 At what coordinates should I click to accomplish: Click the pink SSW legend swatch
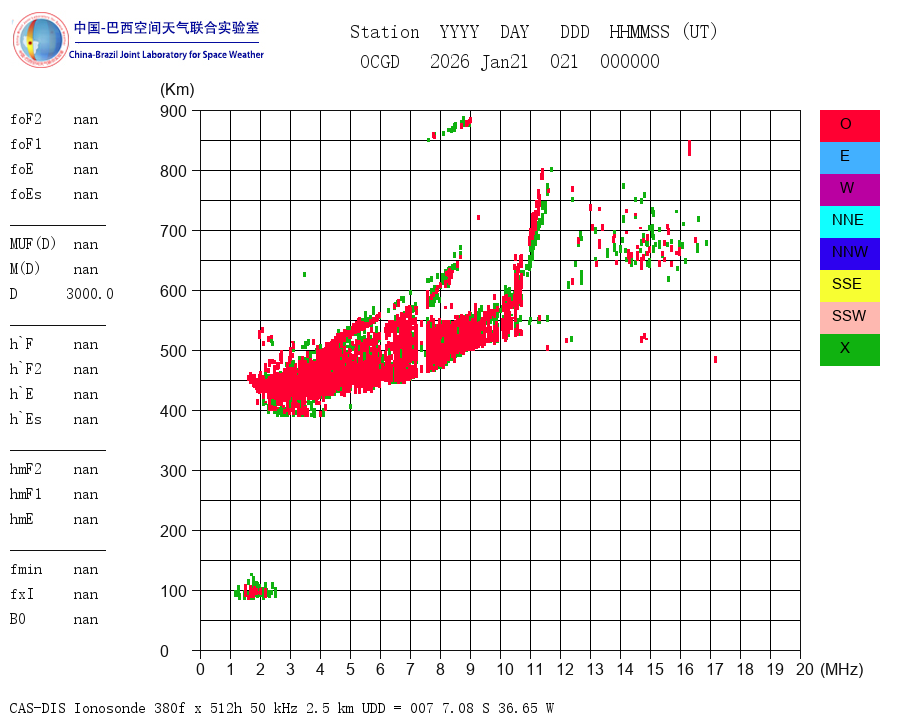[849, 318]
